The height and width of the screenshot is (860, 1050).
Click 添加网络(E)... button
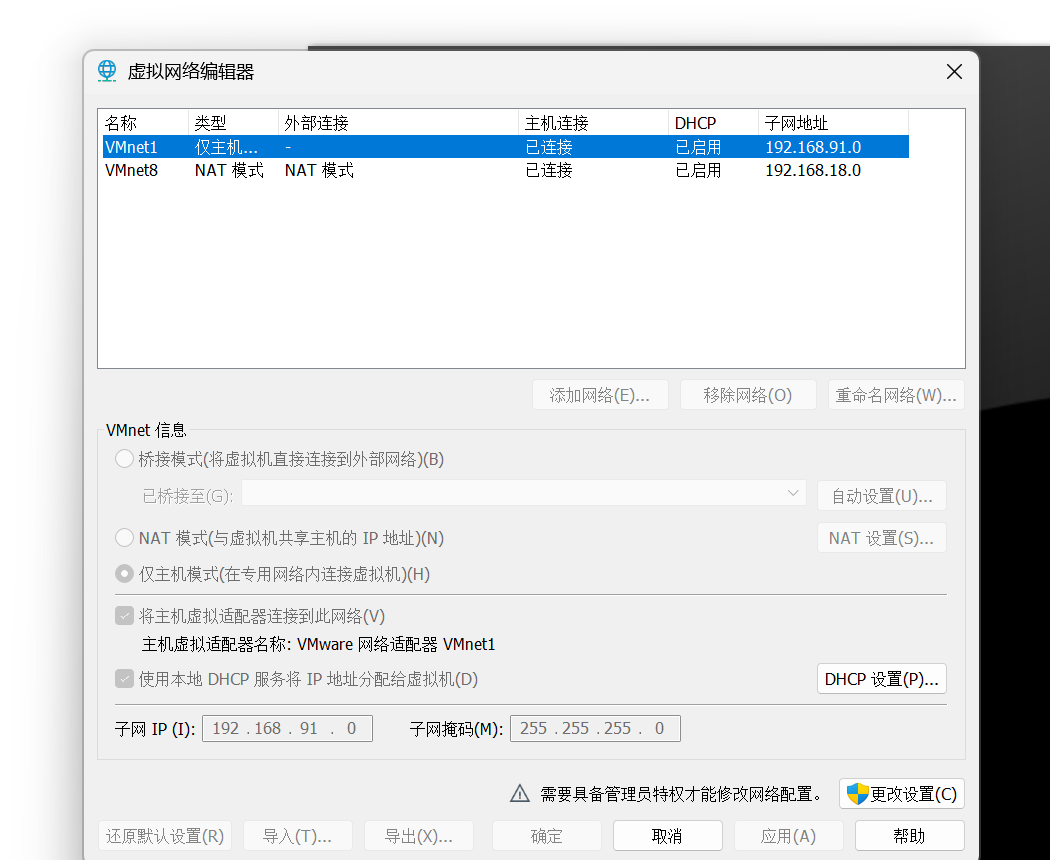[x=600, y=395]
